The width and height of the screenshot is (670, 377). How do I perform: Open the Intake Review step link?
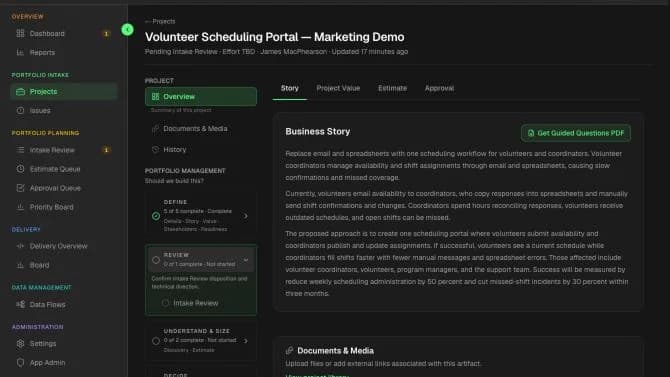[196, 303]
